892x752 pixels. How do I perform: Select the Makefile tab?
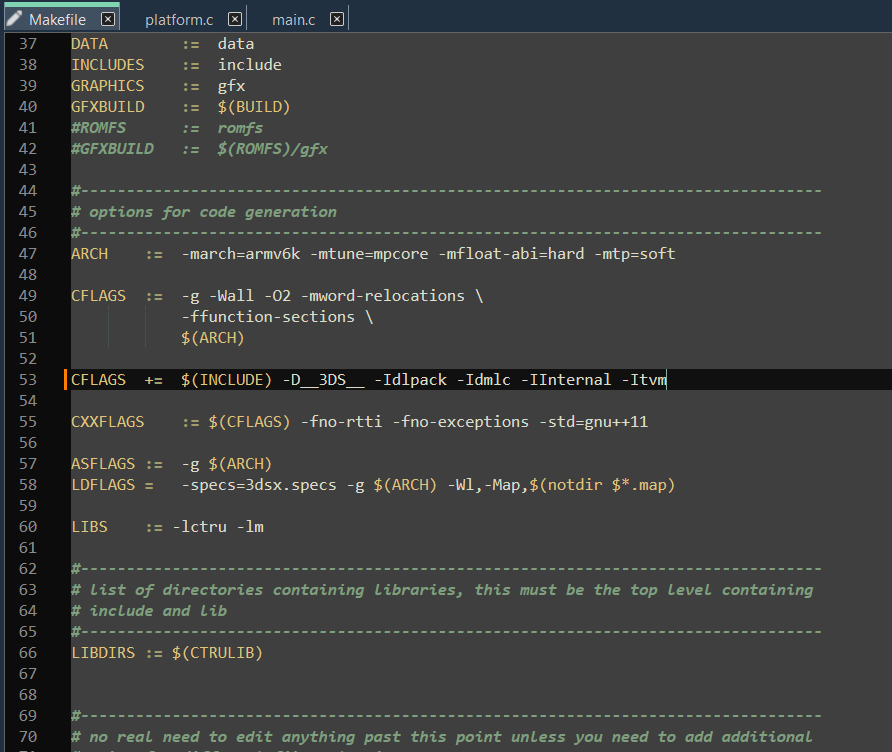tap(57, 20)
